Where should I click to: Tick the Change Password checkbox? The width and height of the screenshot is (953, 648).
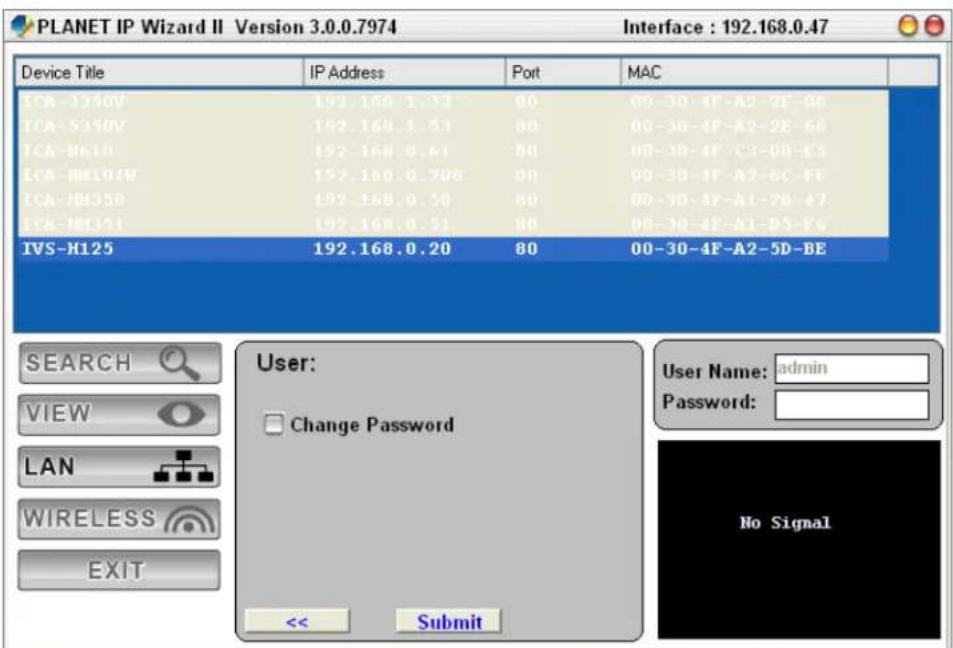274,424
